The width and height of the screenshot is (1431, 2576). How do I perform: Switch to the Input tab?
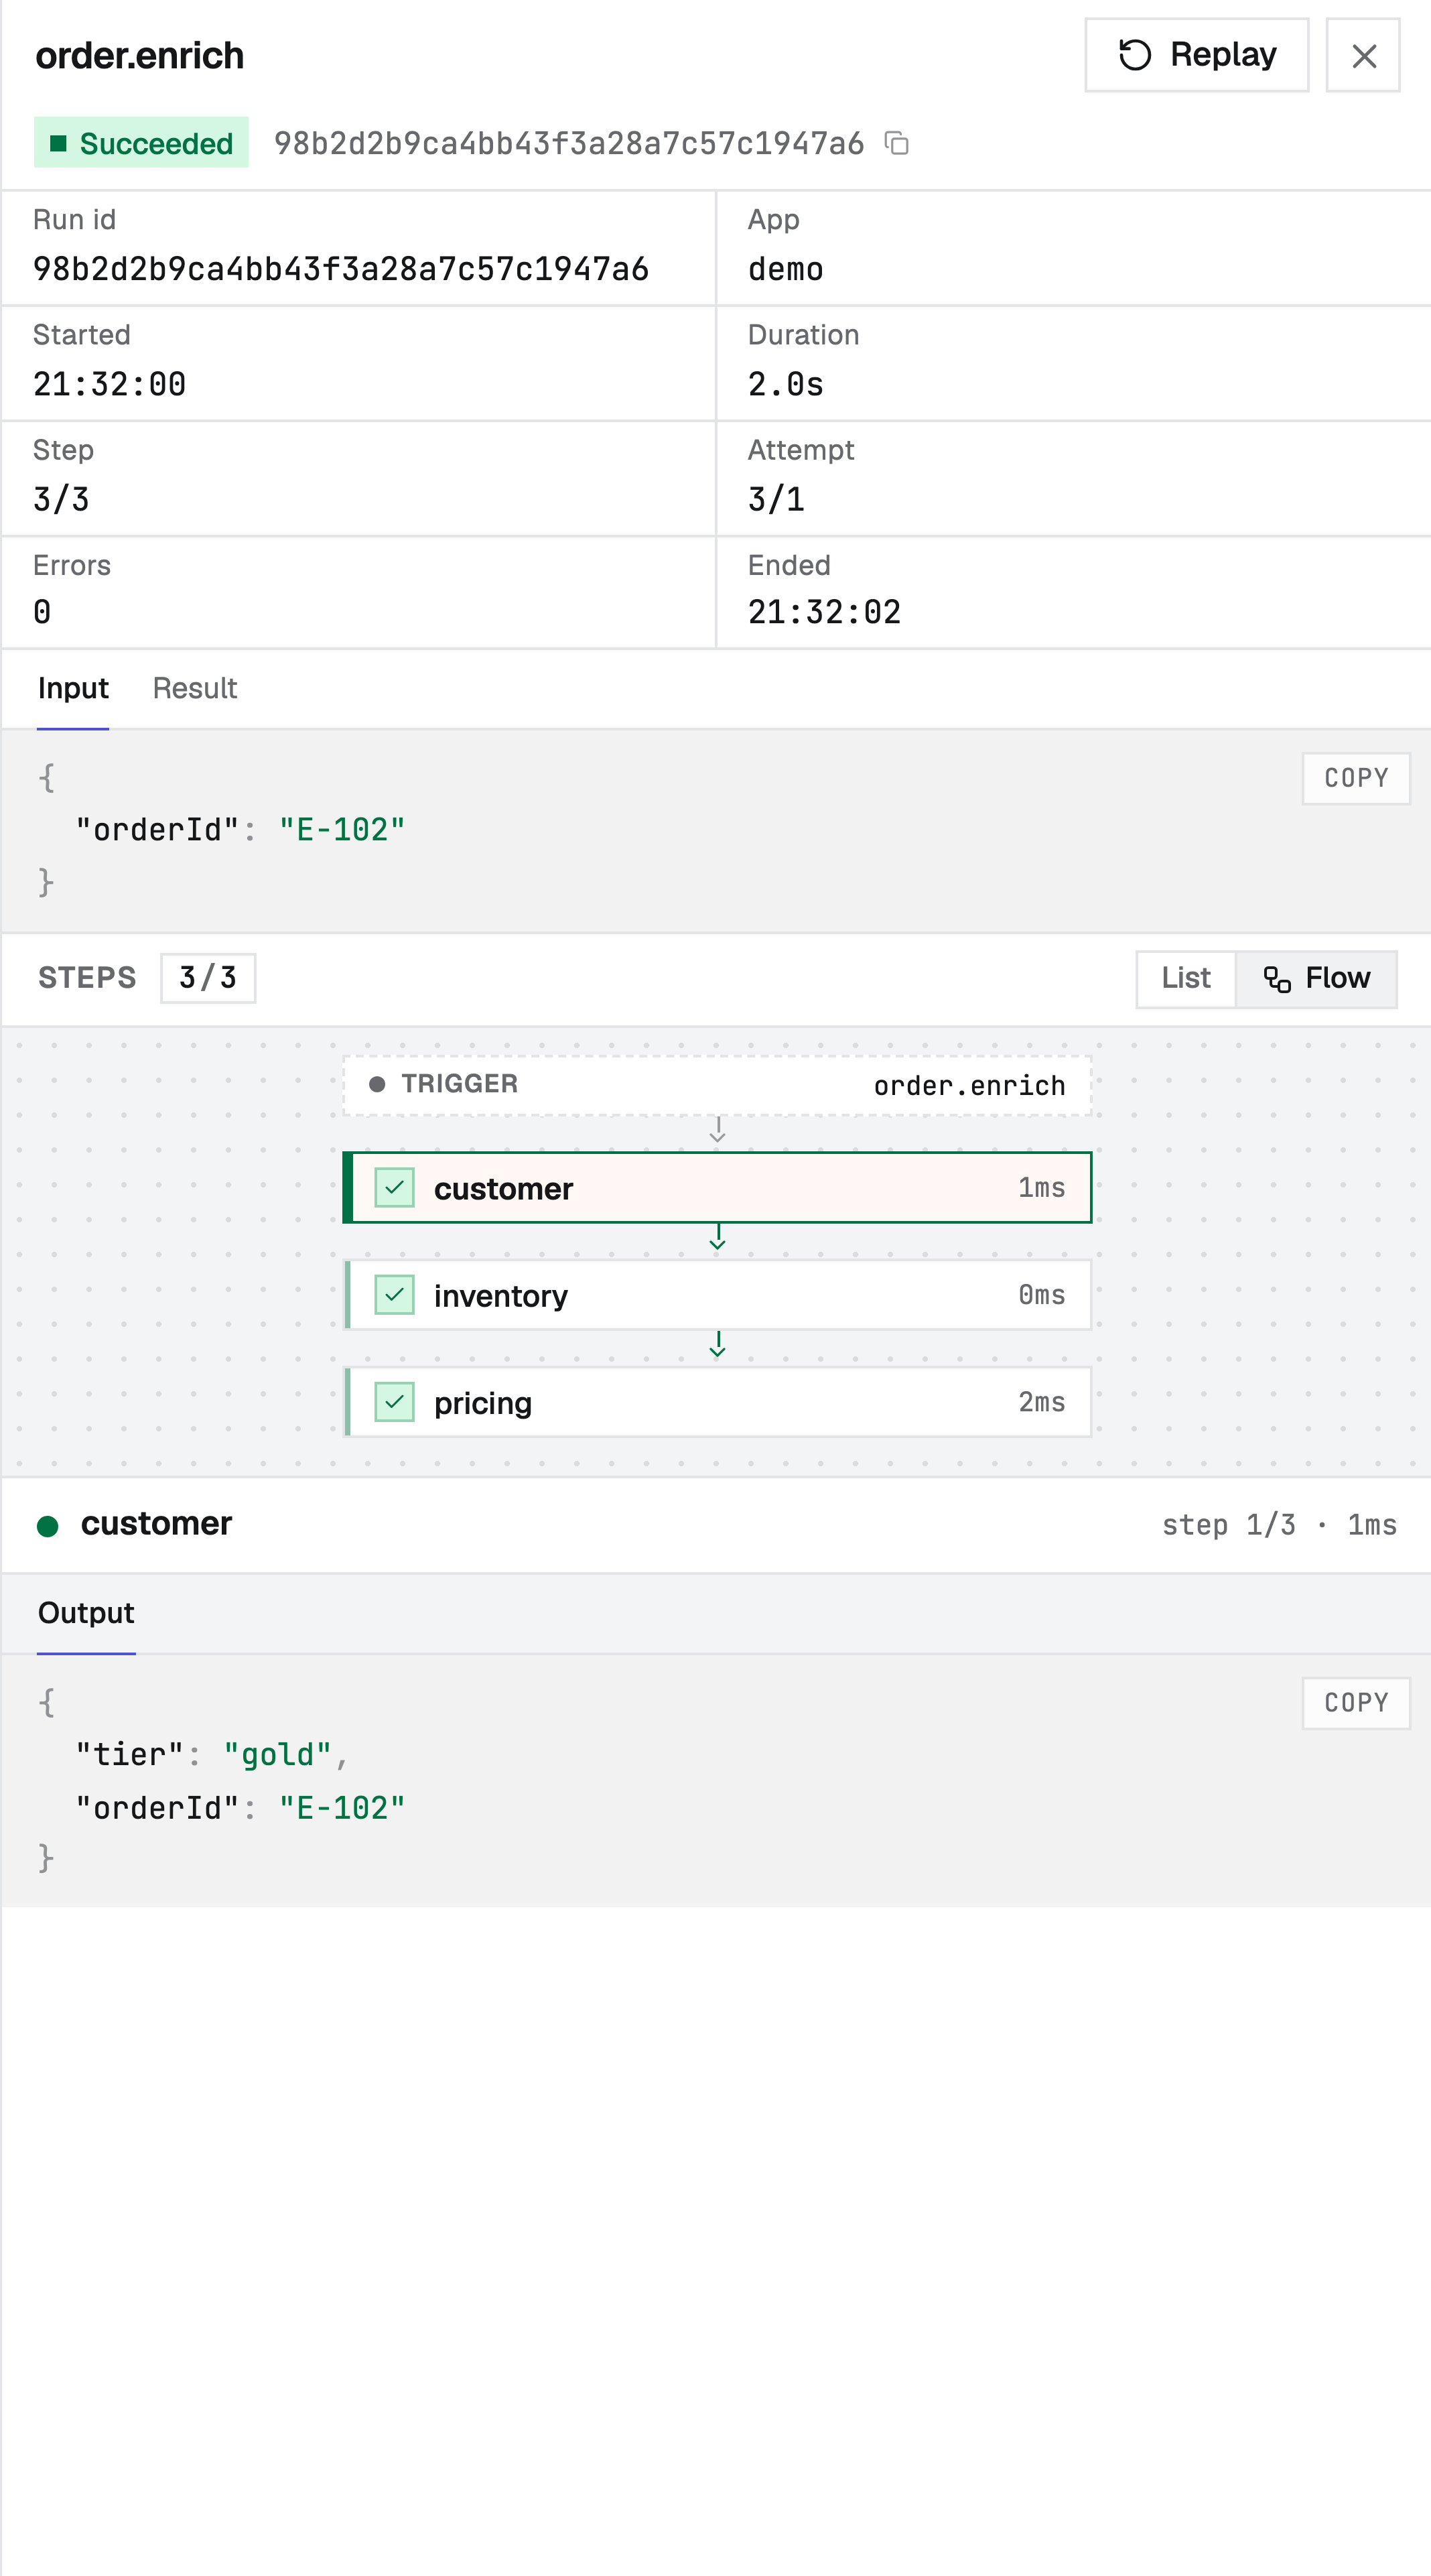click(73, 688)
